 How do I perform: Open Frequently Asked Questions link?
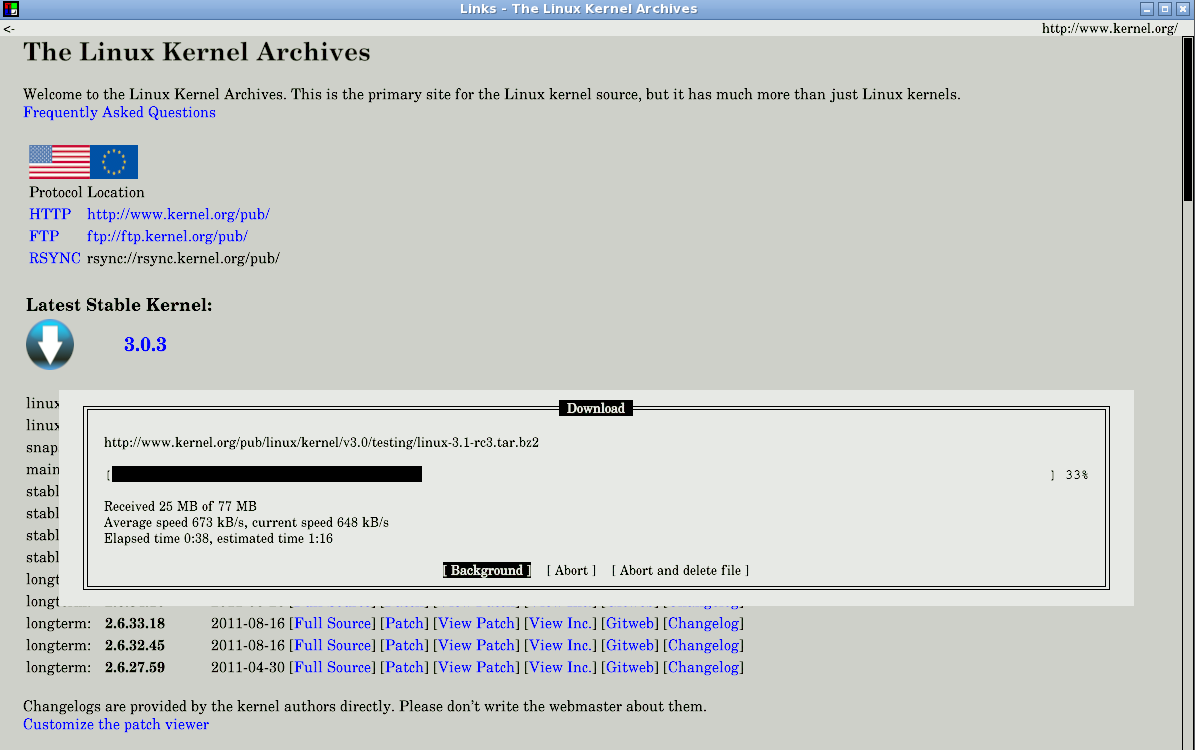120,112
